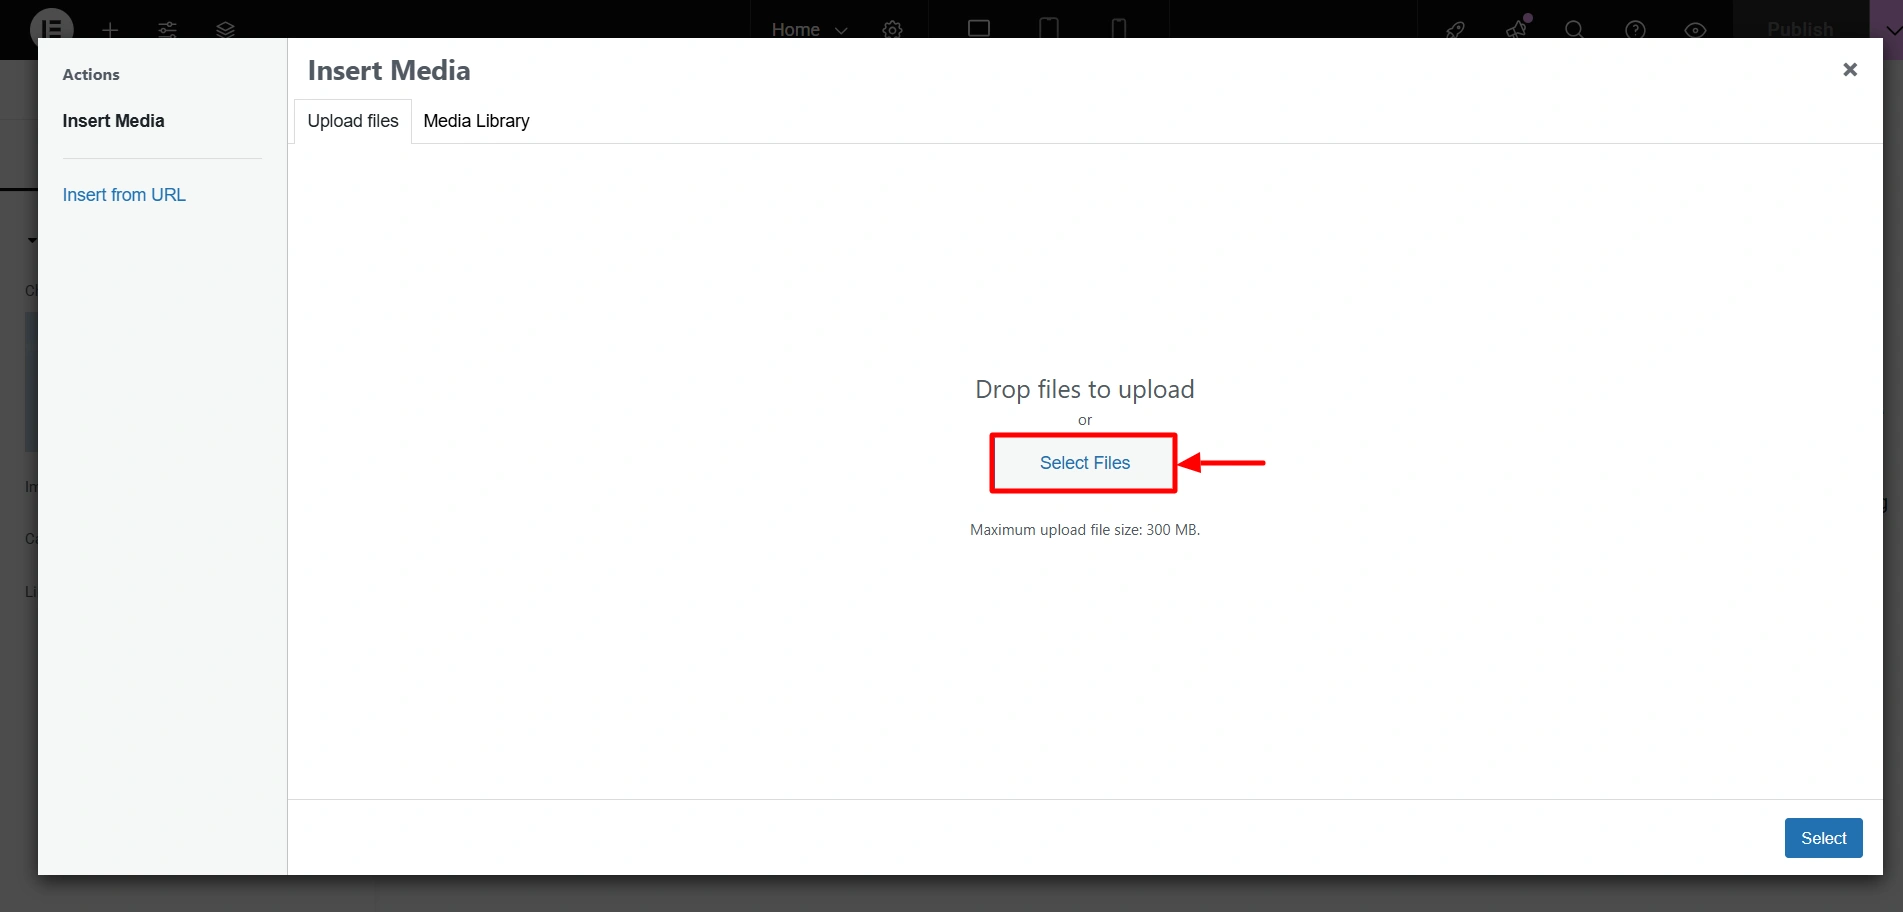This screenshot has width=1903, height=912.
Task: Open the Help question mark icon
Action: coord(1635,30)
